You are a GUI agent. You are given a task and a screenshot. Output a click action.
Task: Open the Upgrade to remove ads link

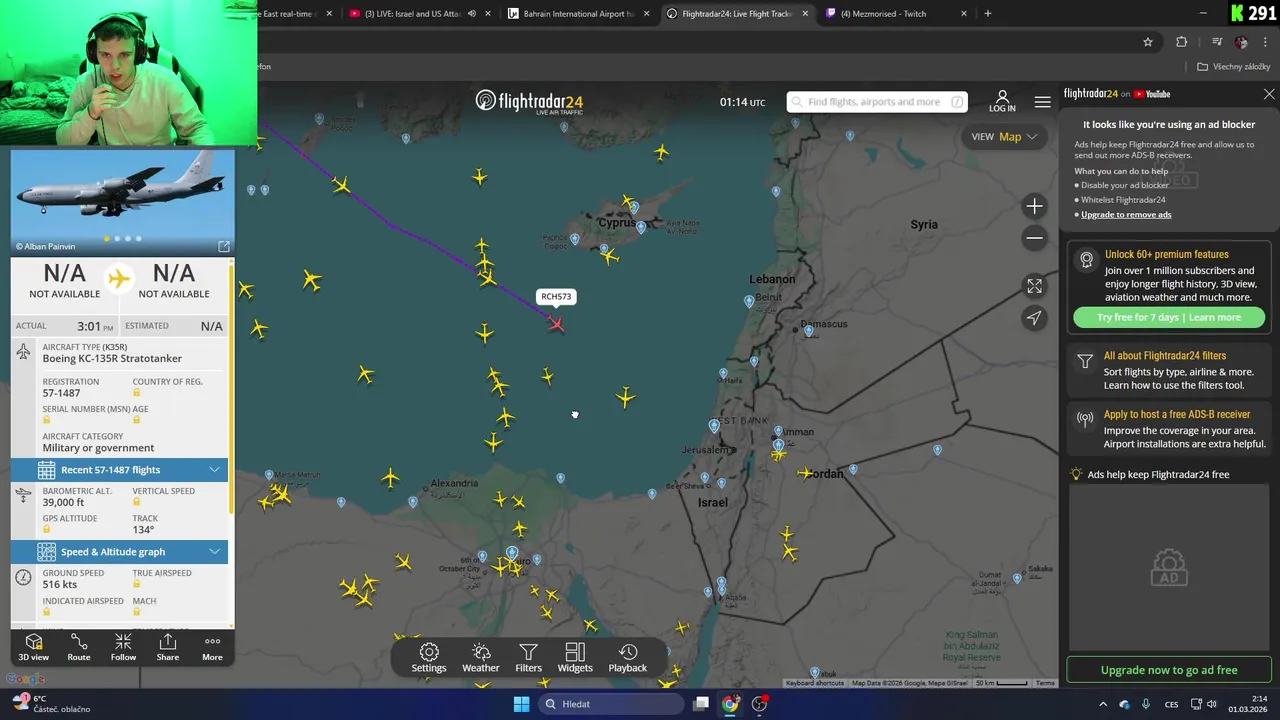tap(1126, 215)
